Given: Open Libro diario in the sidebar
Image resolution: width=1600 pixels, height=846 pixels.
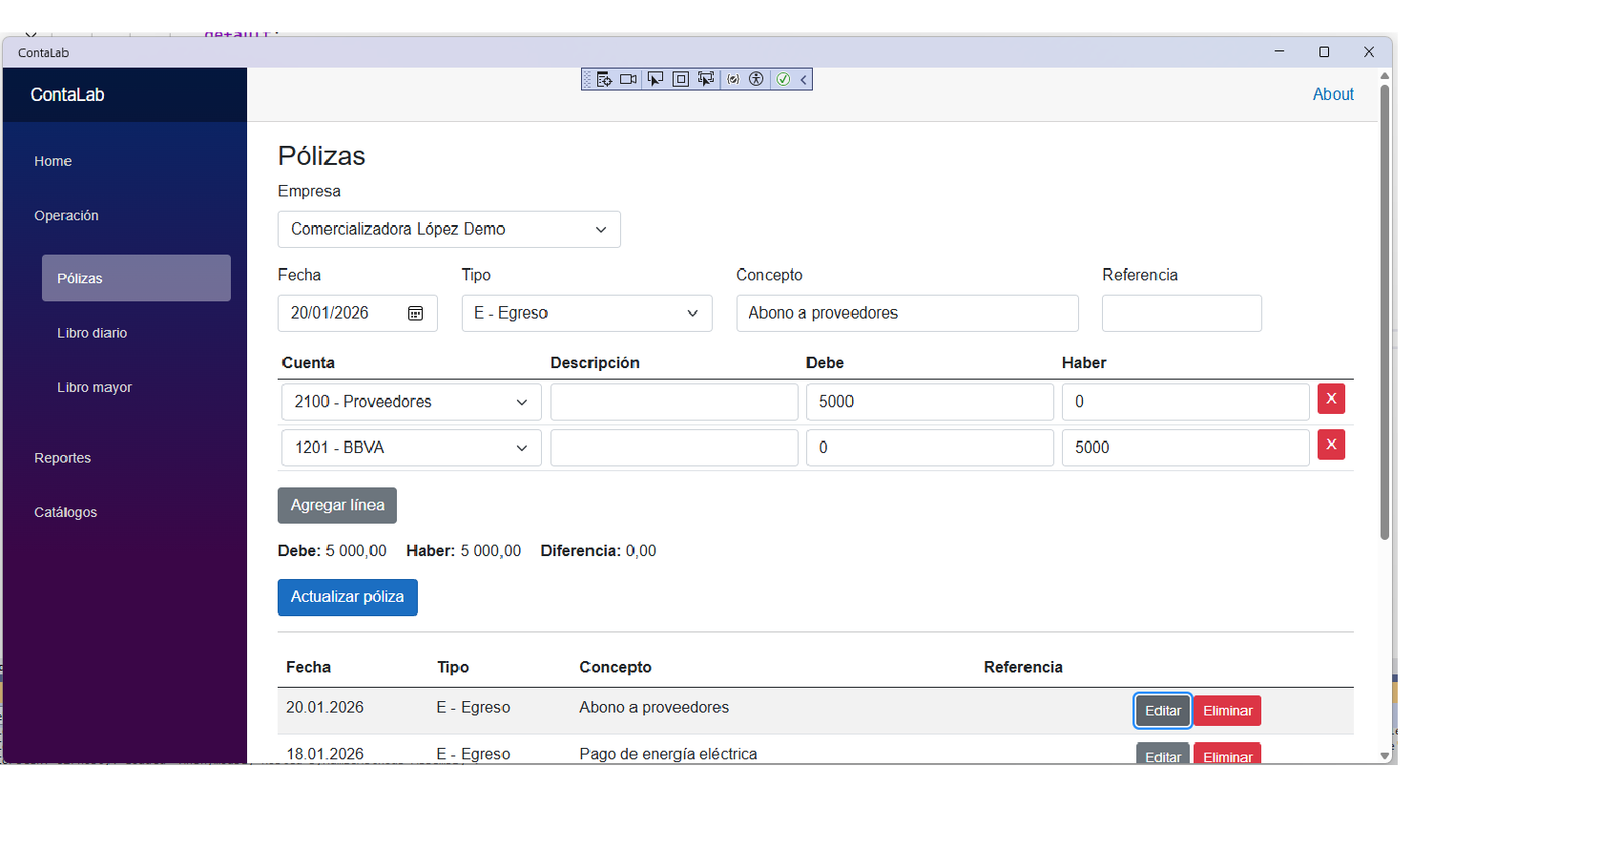Looking at the screenshot, I should [92, 333].
